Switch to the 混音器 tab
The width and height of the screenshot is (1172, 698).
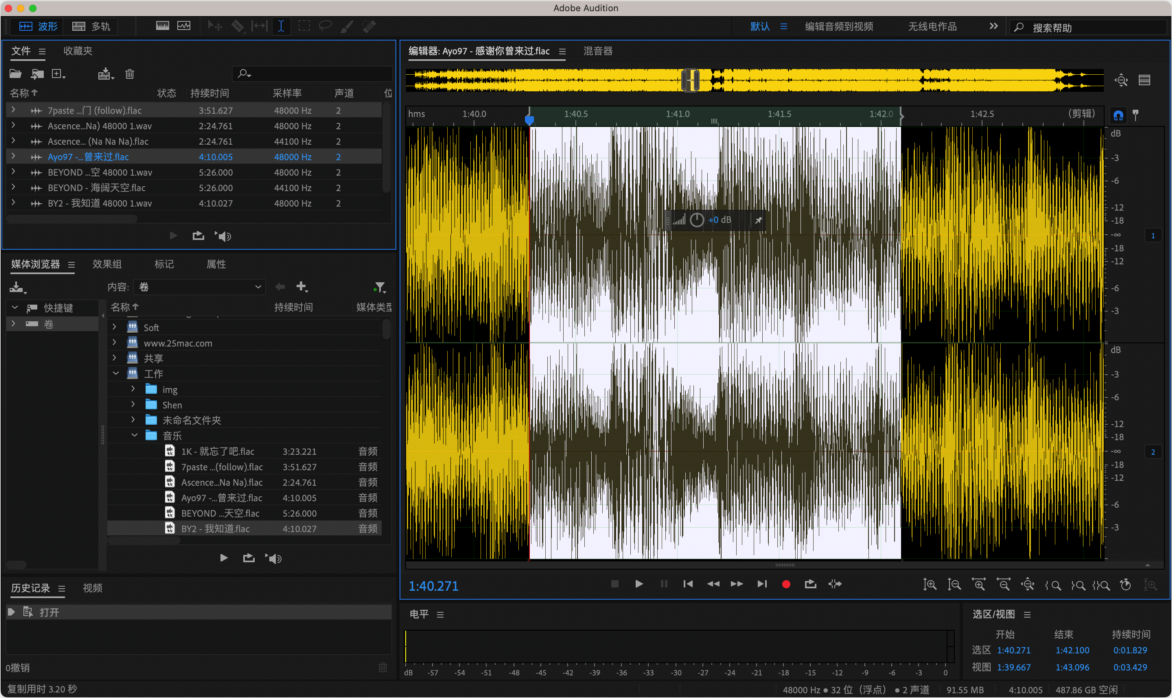pos(598,52)
